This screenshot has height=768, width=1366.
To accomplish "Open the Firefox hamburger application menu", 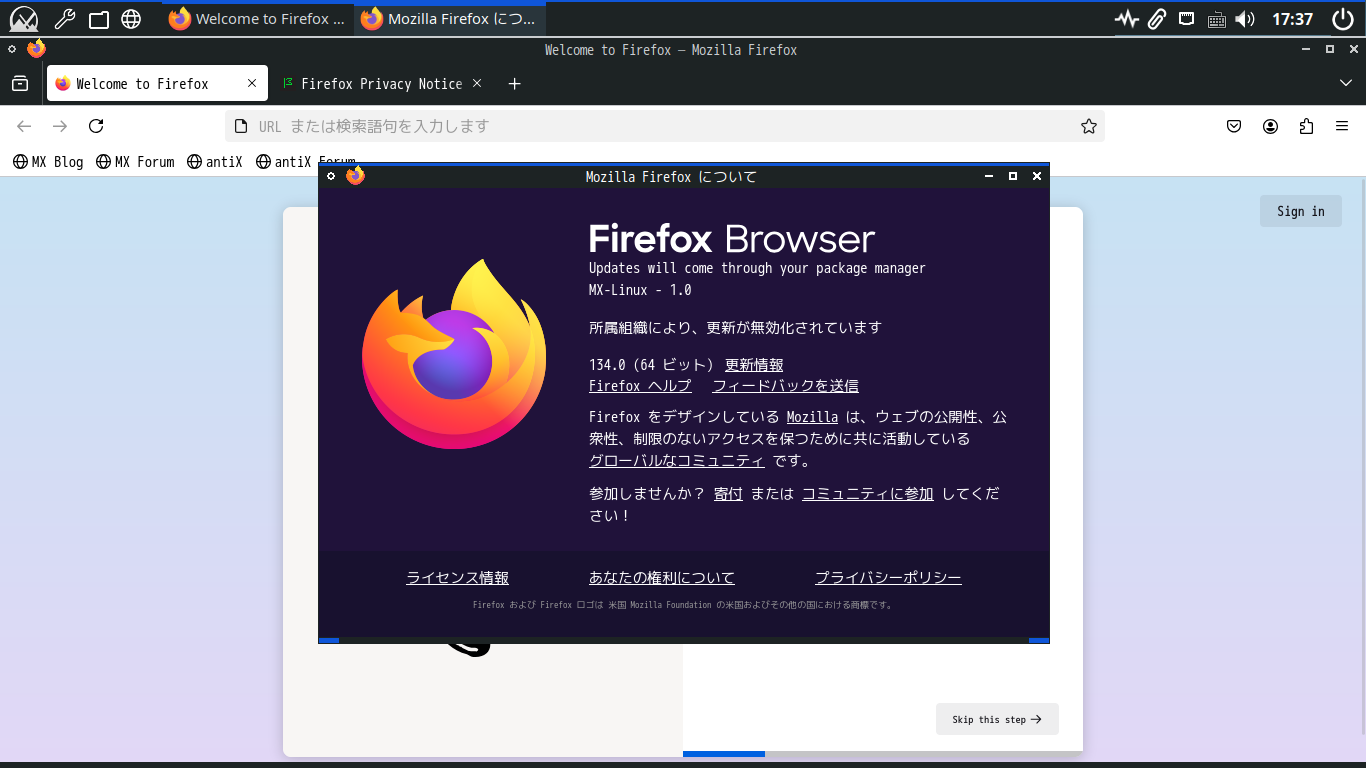I will point(1342,126).
